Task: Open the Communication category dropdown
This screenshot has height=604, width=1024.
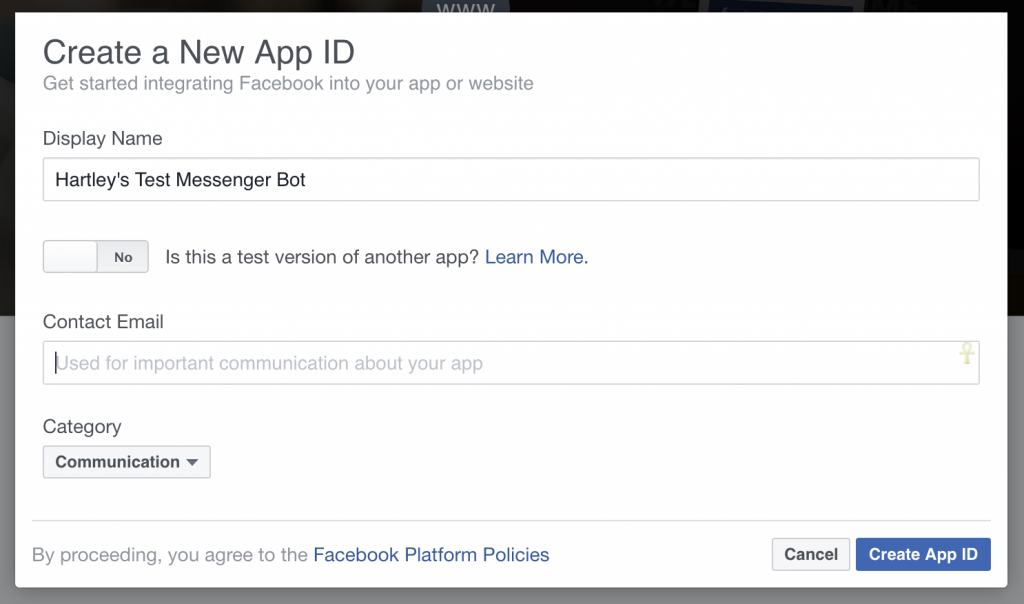Action: pyautogui.click(x=126, y=462)
